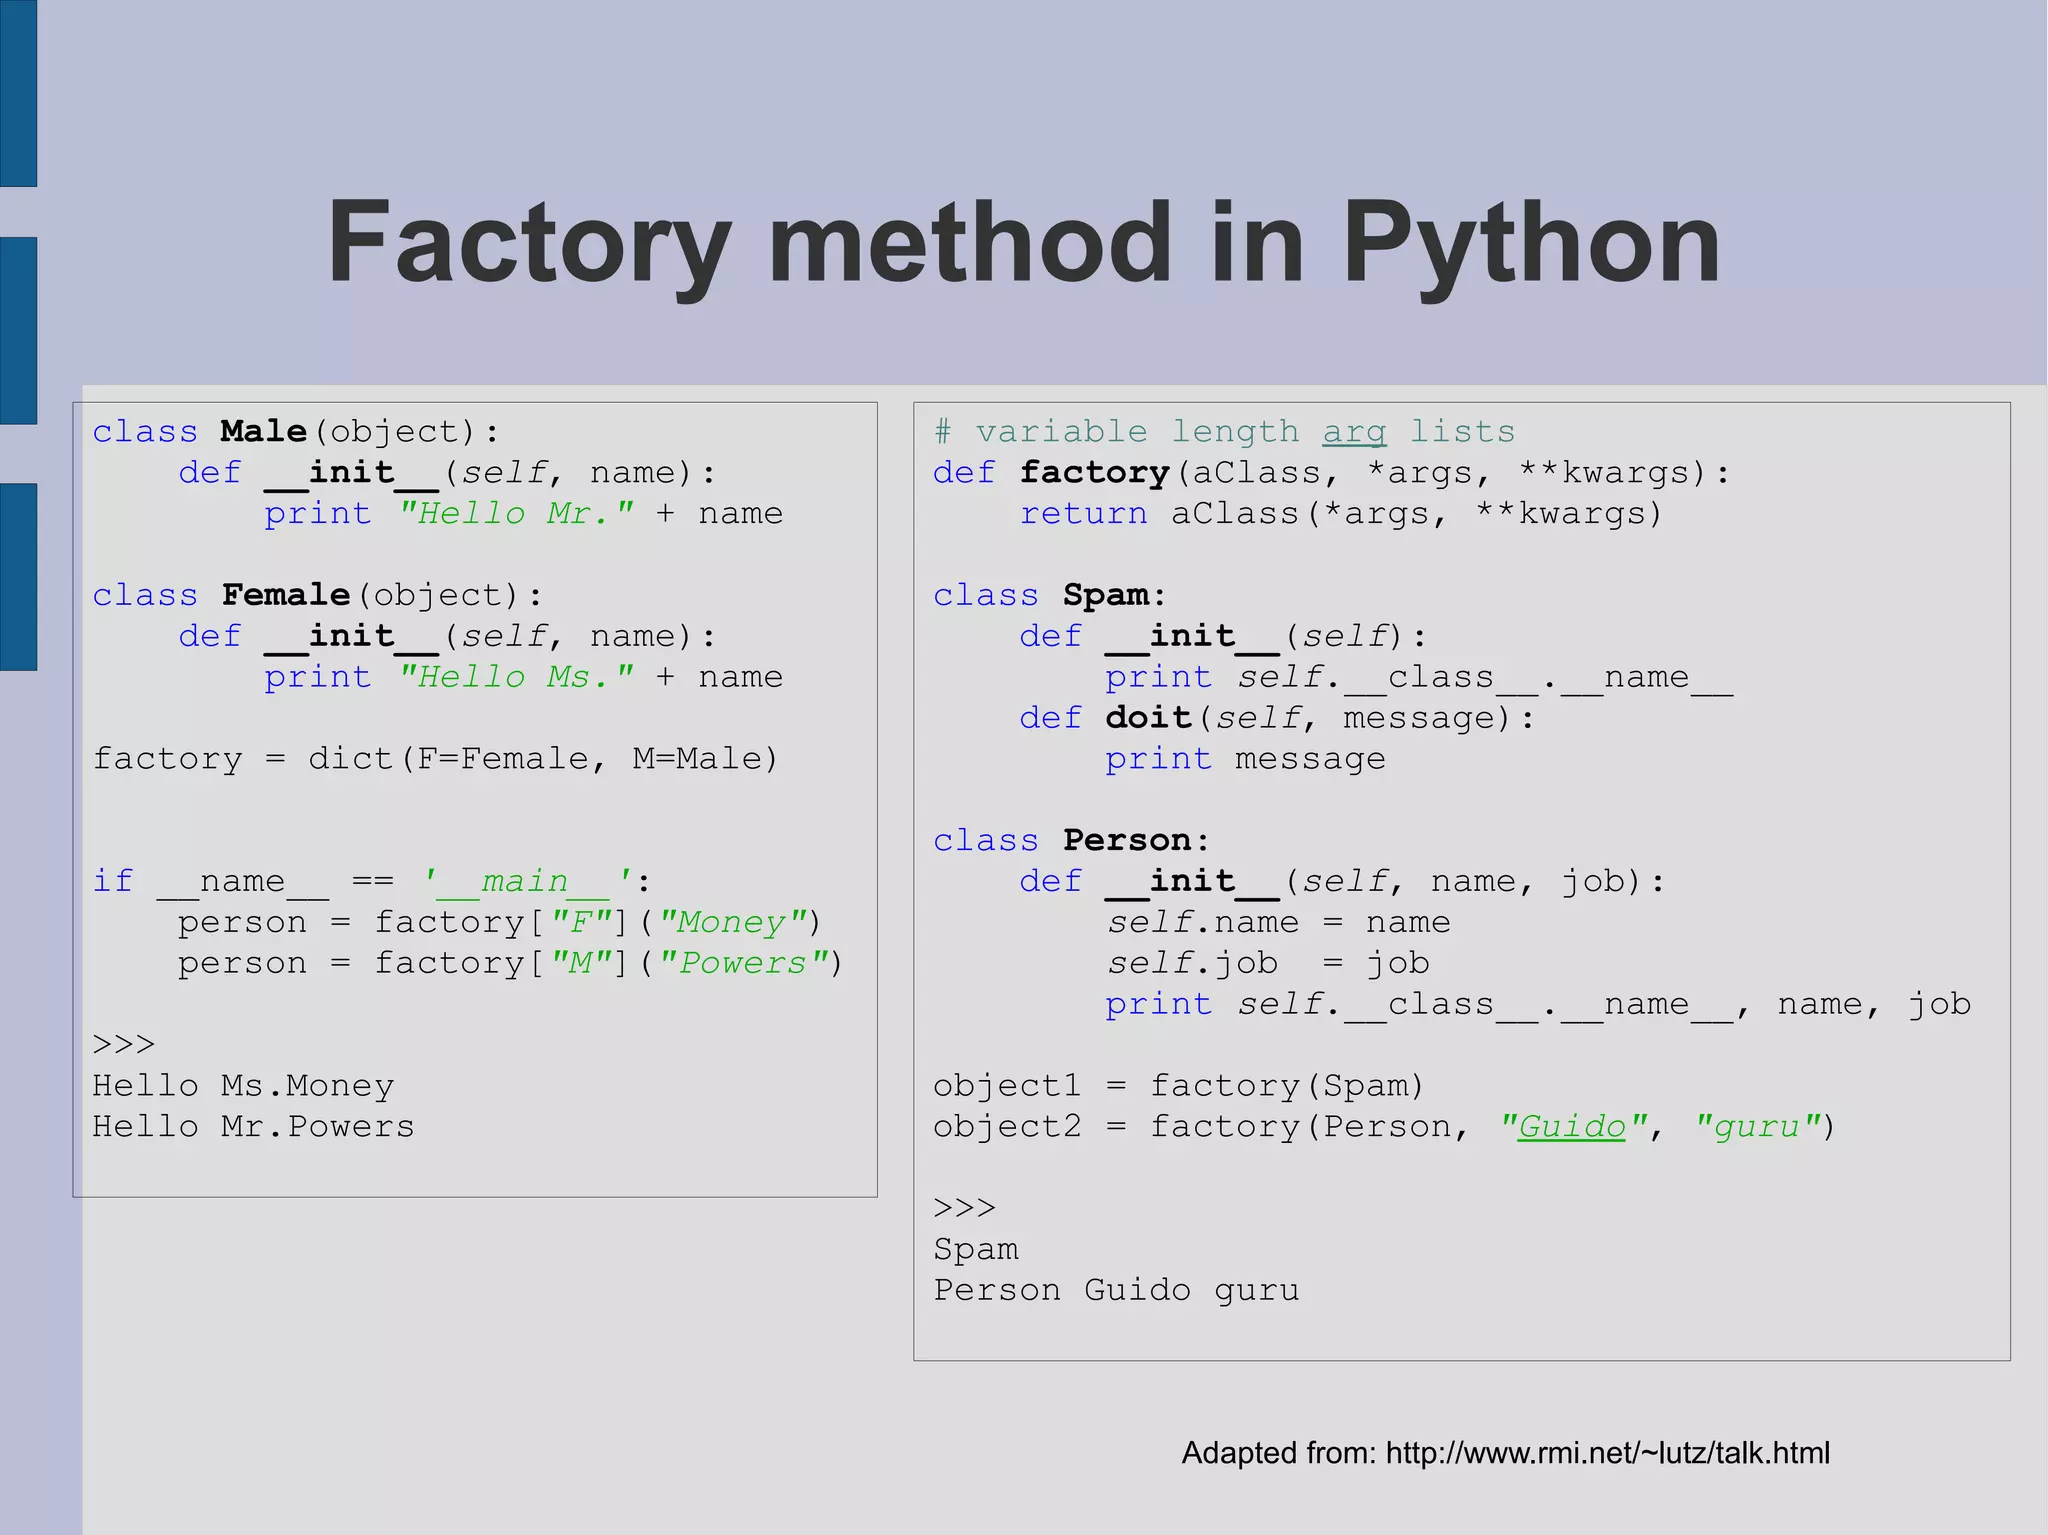
Task: Click the top blue sidebar rectangle
Action: point(18,93)
